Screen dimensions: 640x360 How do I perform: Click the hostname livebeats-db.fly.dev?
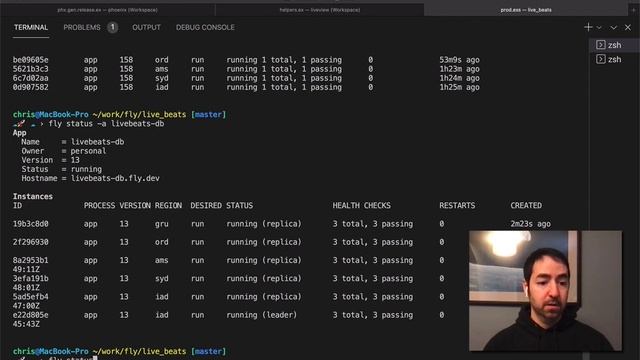pyautogui.click(x=115, y=178)
